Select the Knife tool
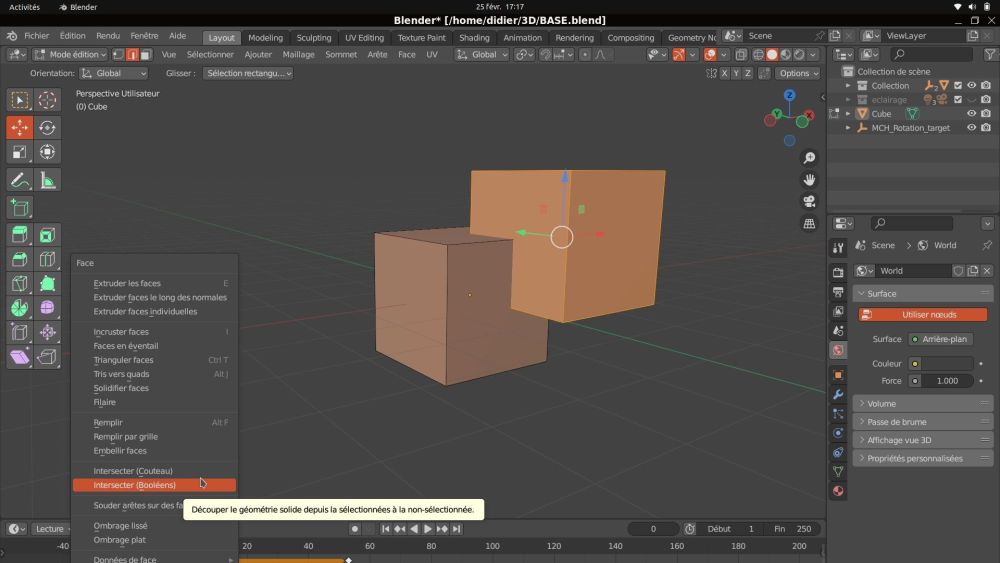Image resolution: width=1000 pixels, height=563 pixels. coord(19,284)
